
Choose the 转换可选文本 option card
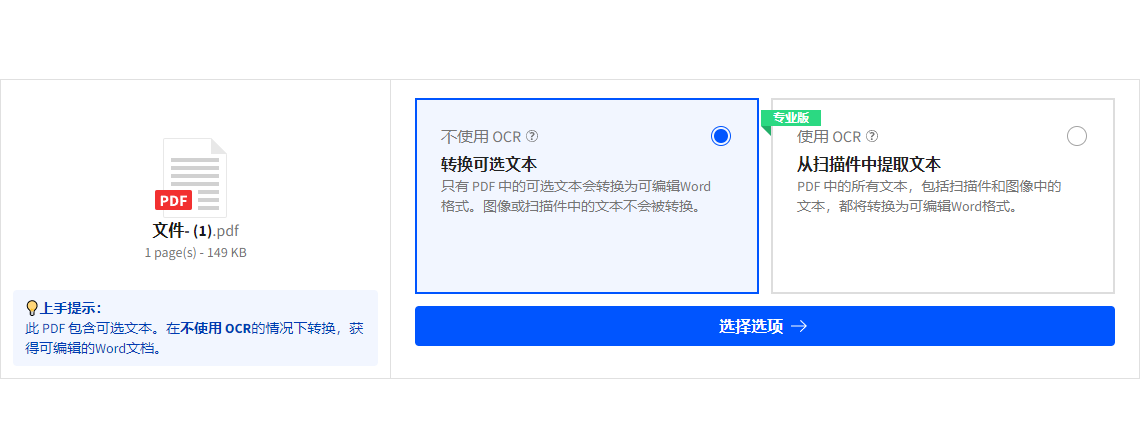pos(587,196)
